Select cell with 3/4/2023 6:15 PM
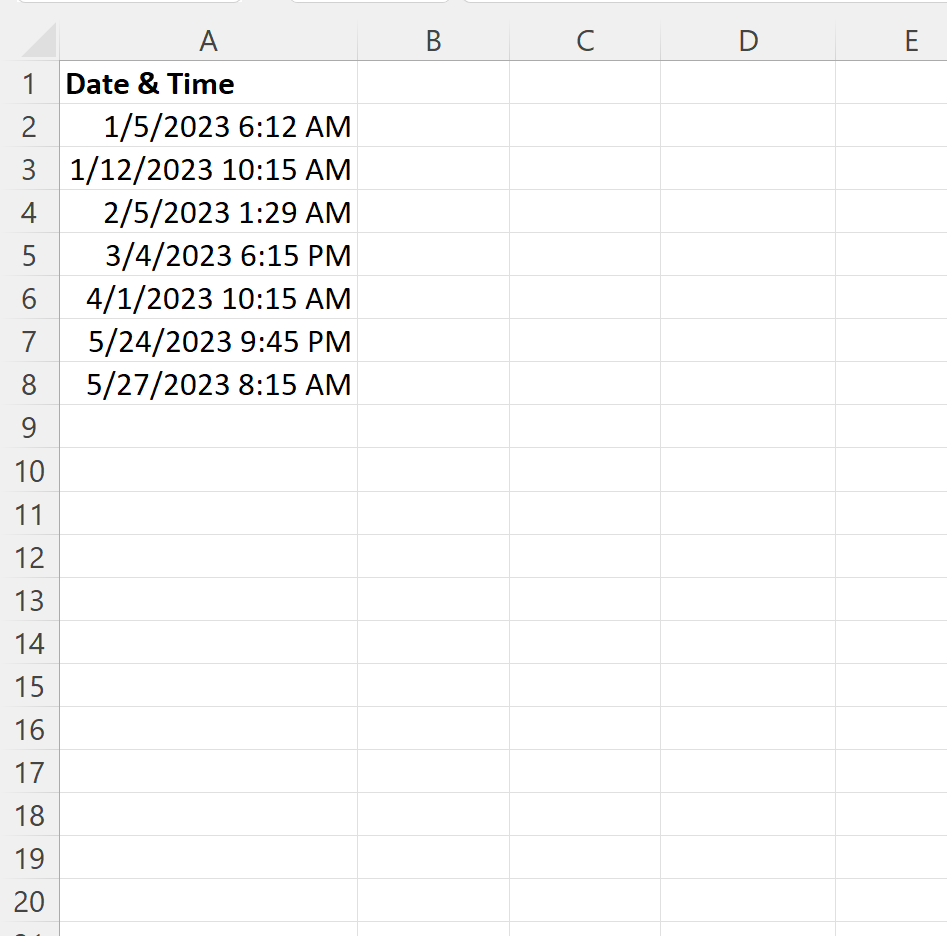 [x=208, y=255]
